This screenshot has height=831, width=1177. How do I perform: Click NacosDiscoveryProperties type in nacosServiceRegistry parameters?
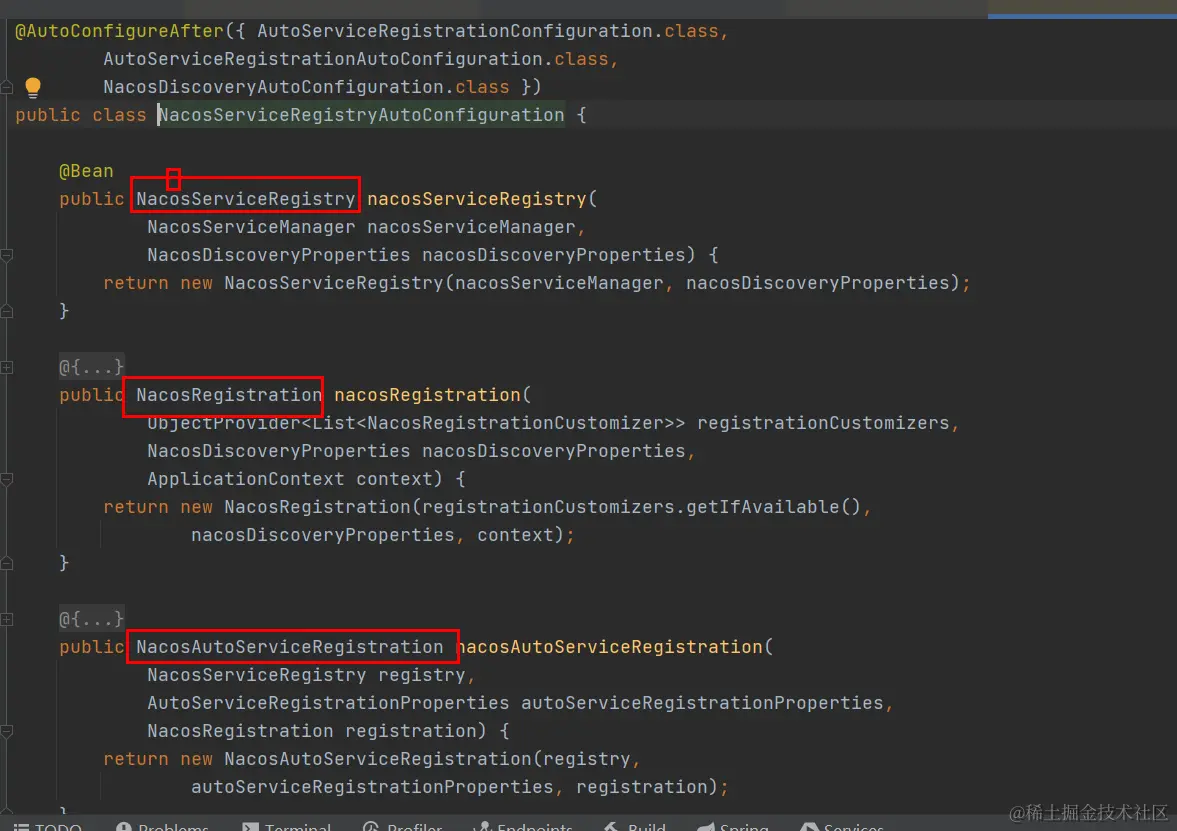pyautogui.click(x=278, y=255)
